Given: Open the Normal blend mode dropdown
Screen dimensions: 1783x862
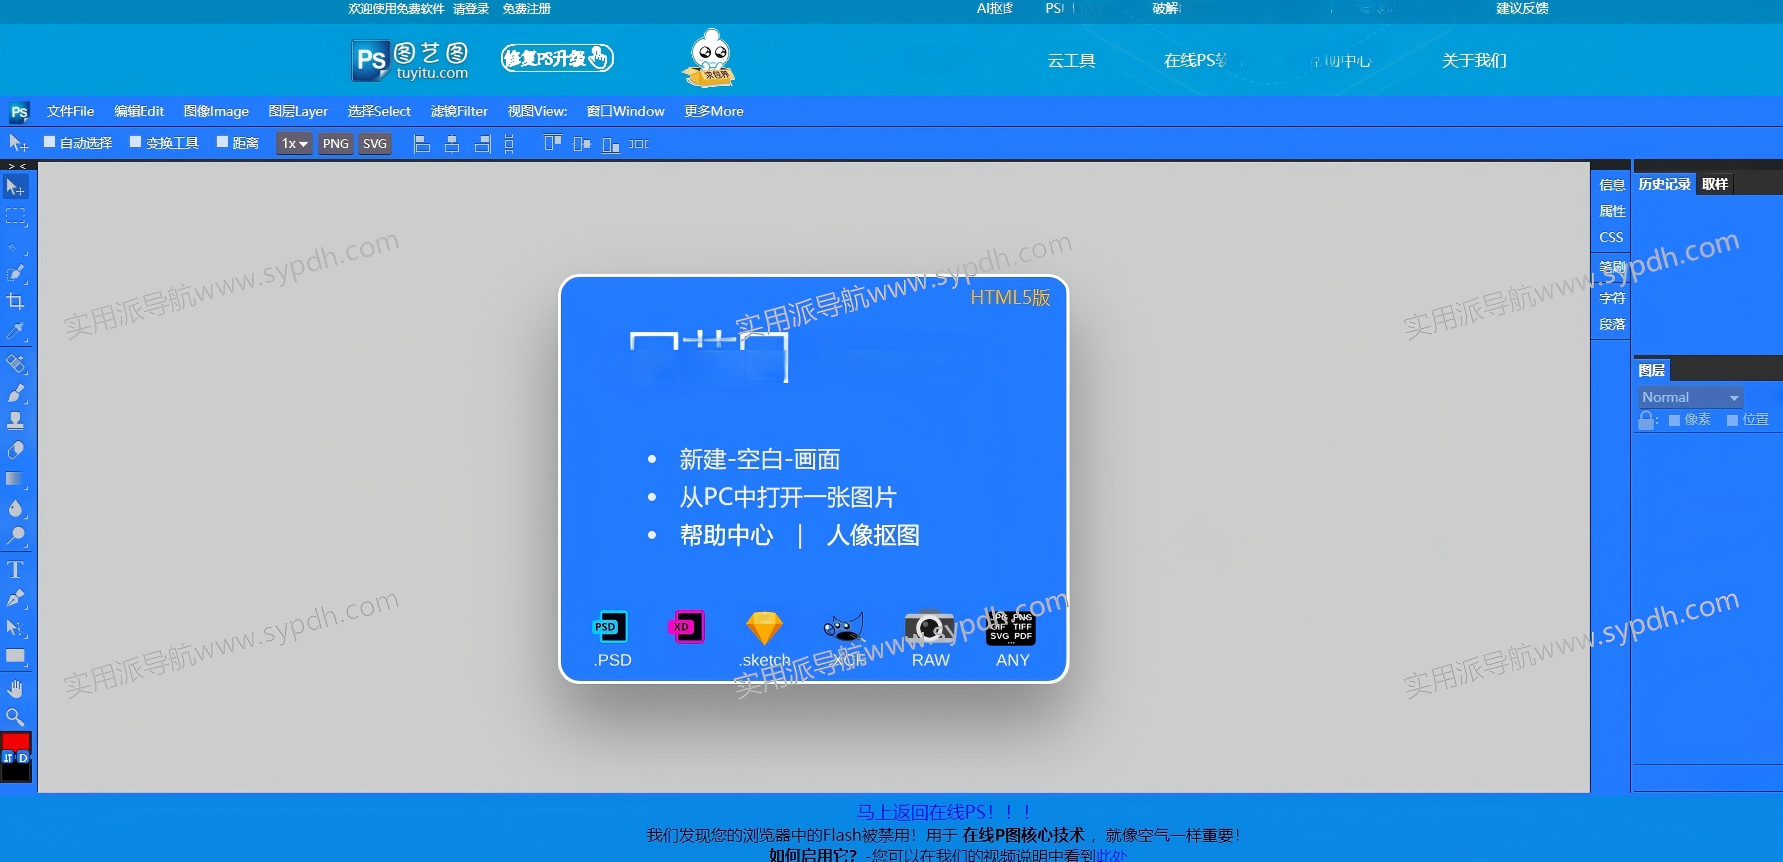Looking at the screenshot, I should [x=1690, y=397].
